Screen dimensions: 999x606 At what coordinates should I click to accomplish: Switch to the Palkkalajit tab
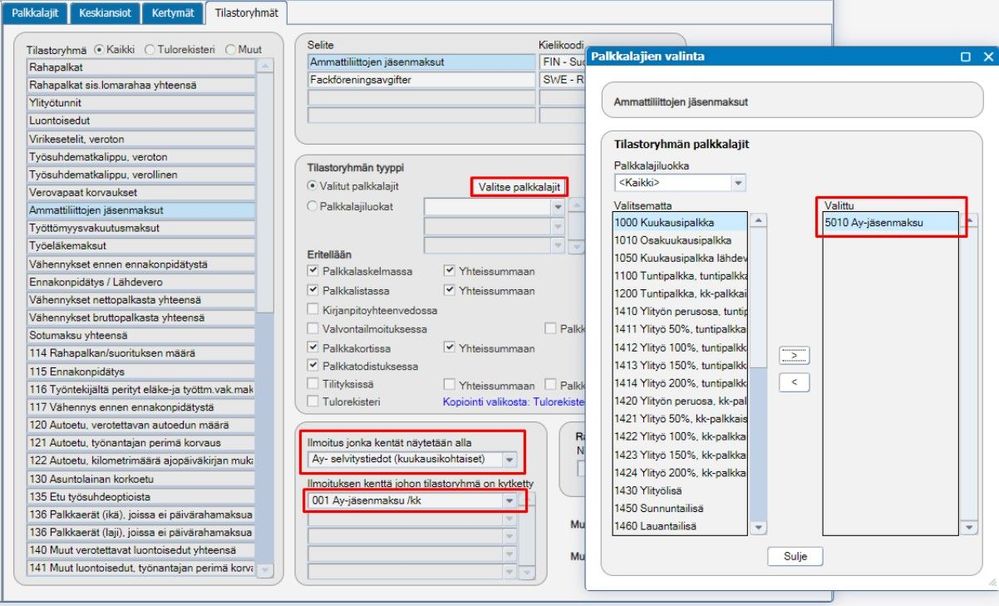point(35,12)
